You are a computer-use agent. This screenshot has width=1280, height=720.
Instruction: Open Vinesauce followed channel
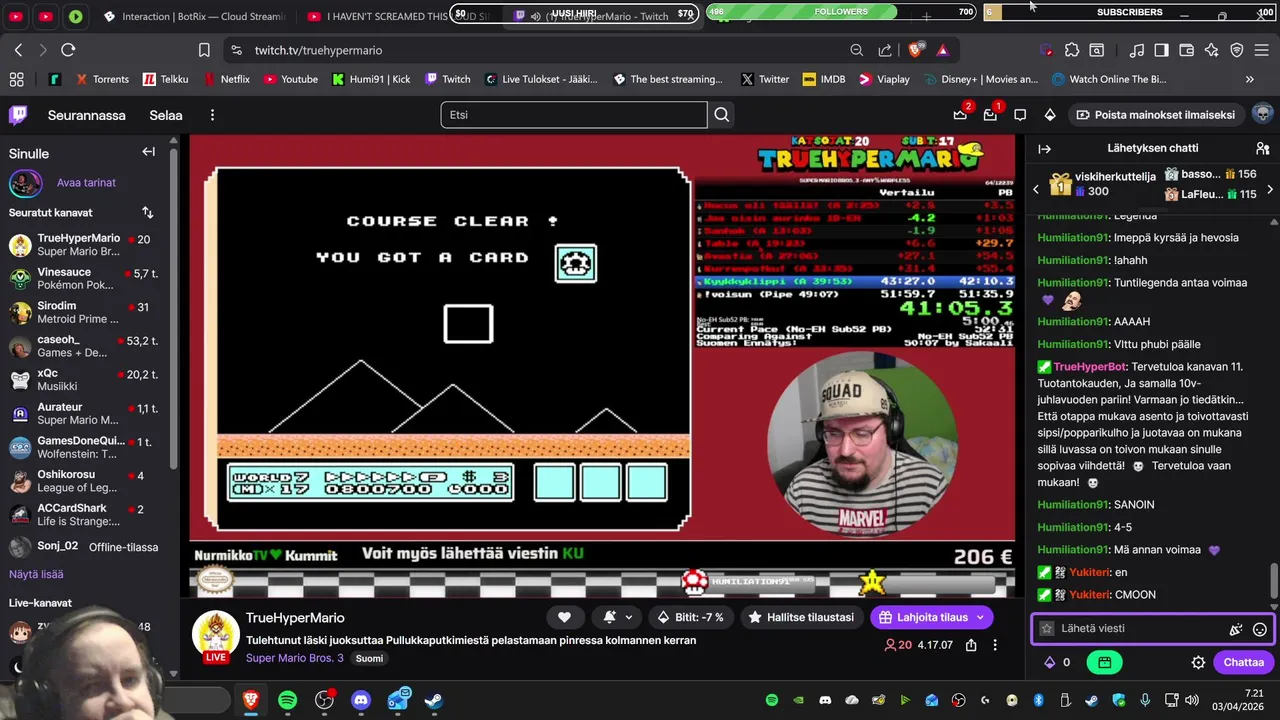84,278
